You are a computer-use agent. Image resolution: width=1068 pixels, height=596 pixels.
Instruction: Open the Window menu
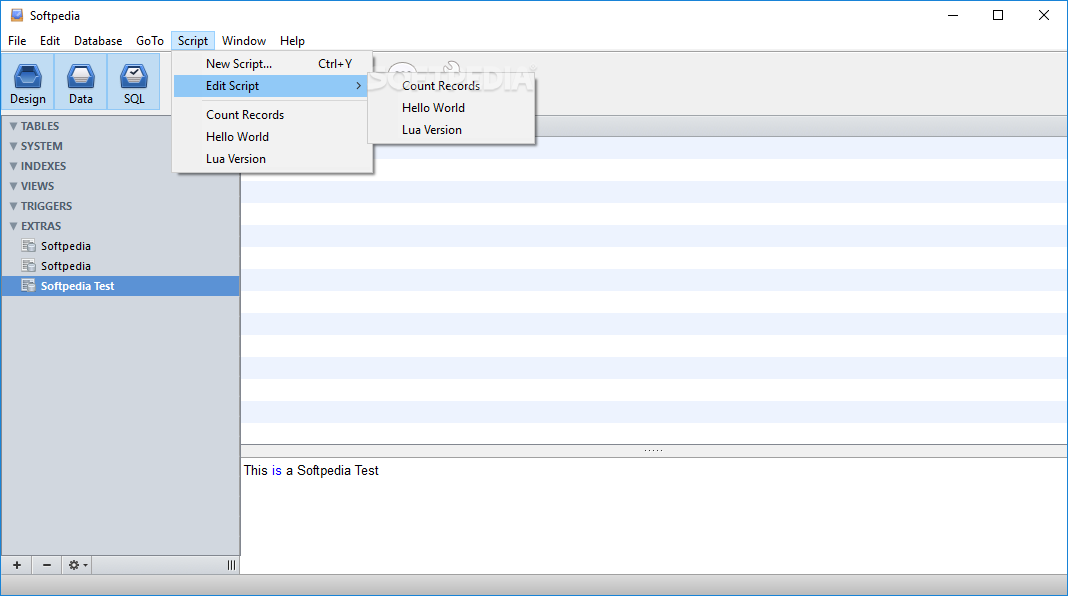244,41
